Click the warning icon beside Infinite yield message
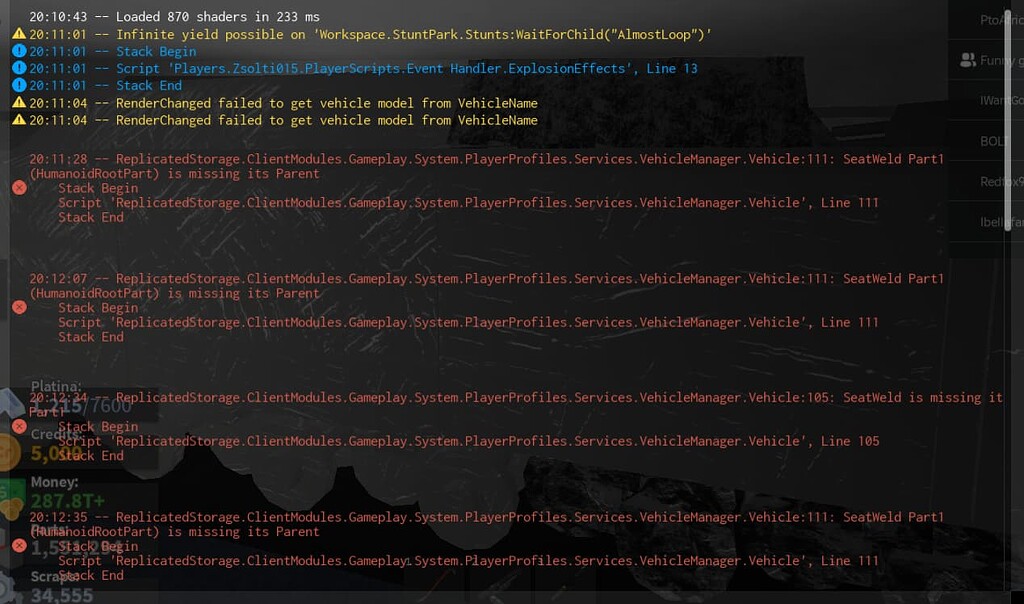The height and width of the screenshot is (604, 1024). coord(18,34)
